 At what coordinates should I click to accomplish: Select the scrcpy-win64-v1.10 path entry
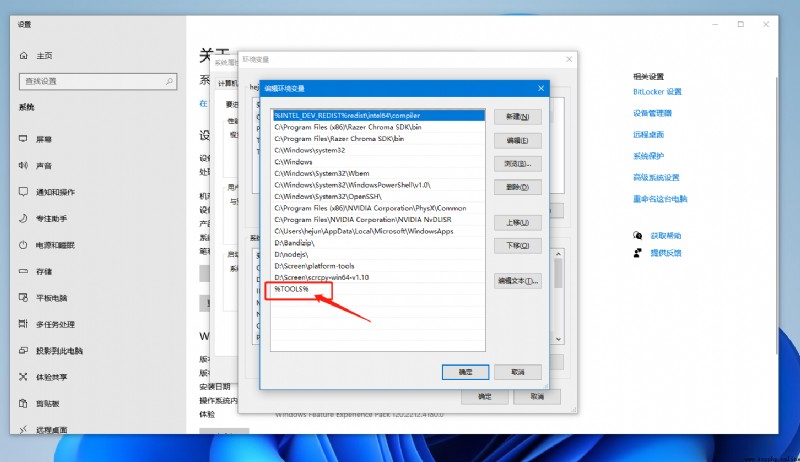pyautogui.click(x=378, y=277)
